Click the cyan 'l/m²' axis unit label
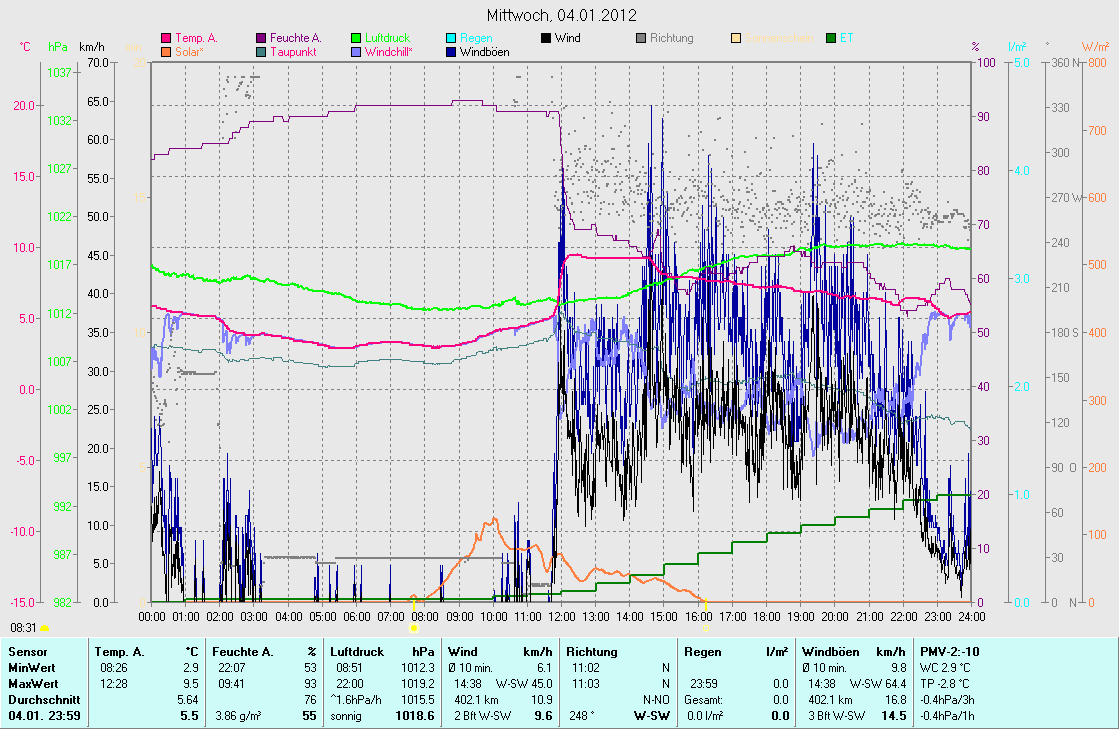The image size is (1119, 729). coord(1017,47)
